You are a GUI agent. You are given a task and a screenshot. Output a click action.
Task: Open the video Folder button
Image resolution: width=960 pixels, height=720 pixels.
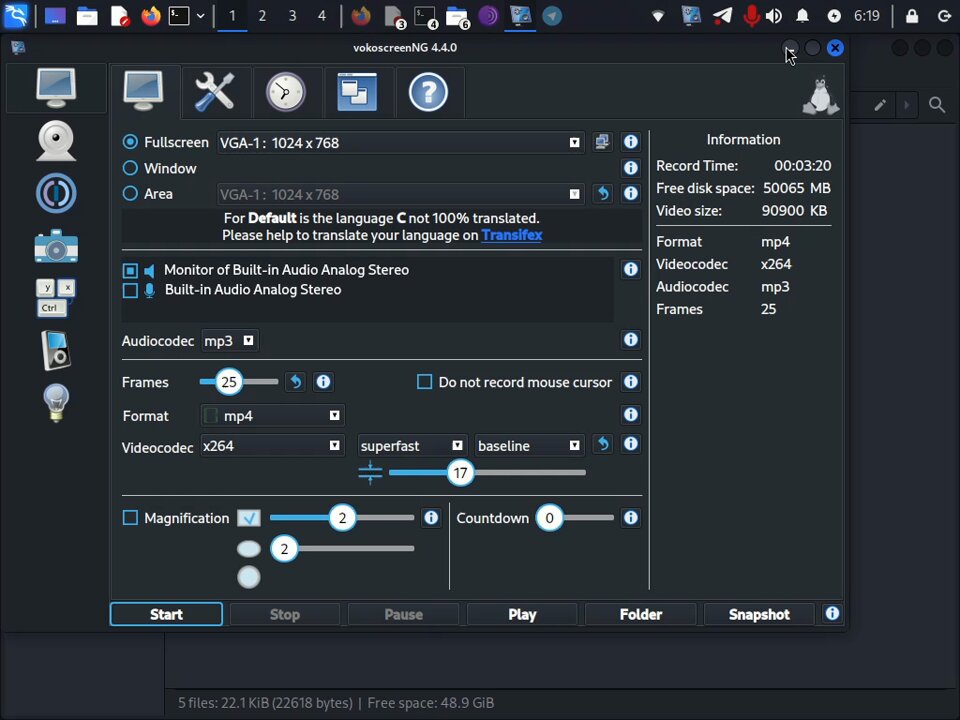click(641, 614)
